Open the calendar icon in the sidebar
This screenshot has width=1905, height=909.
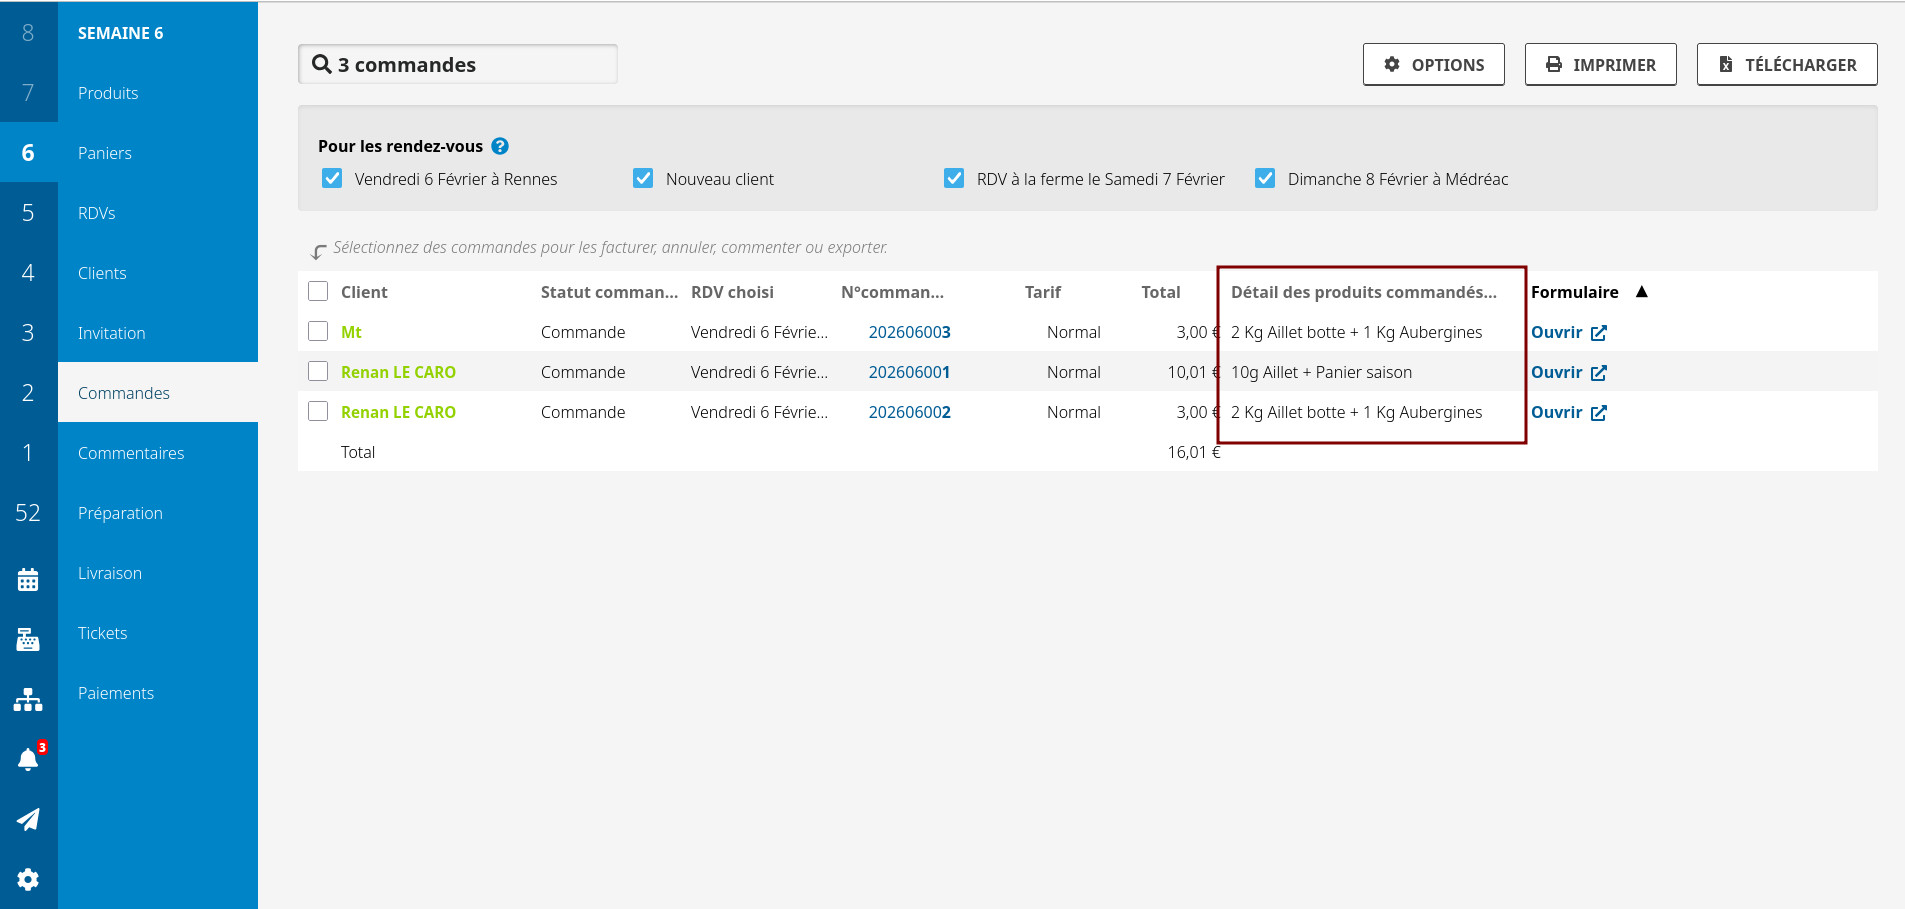point(28,580)
